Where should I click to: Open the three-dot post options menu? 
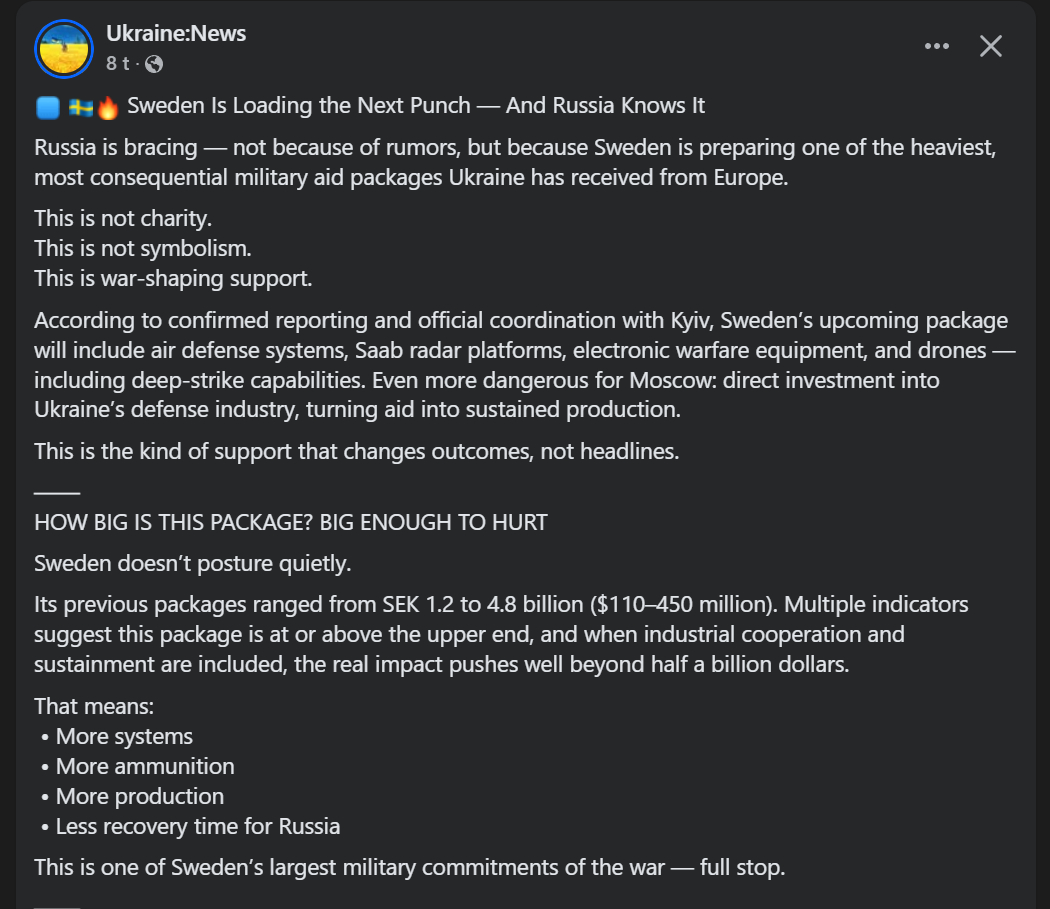point(936,46)
